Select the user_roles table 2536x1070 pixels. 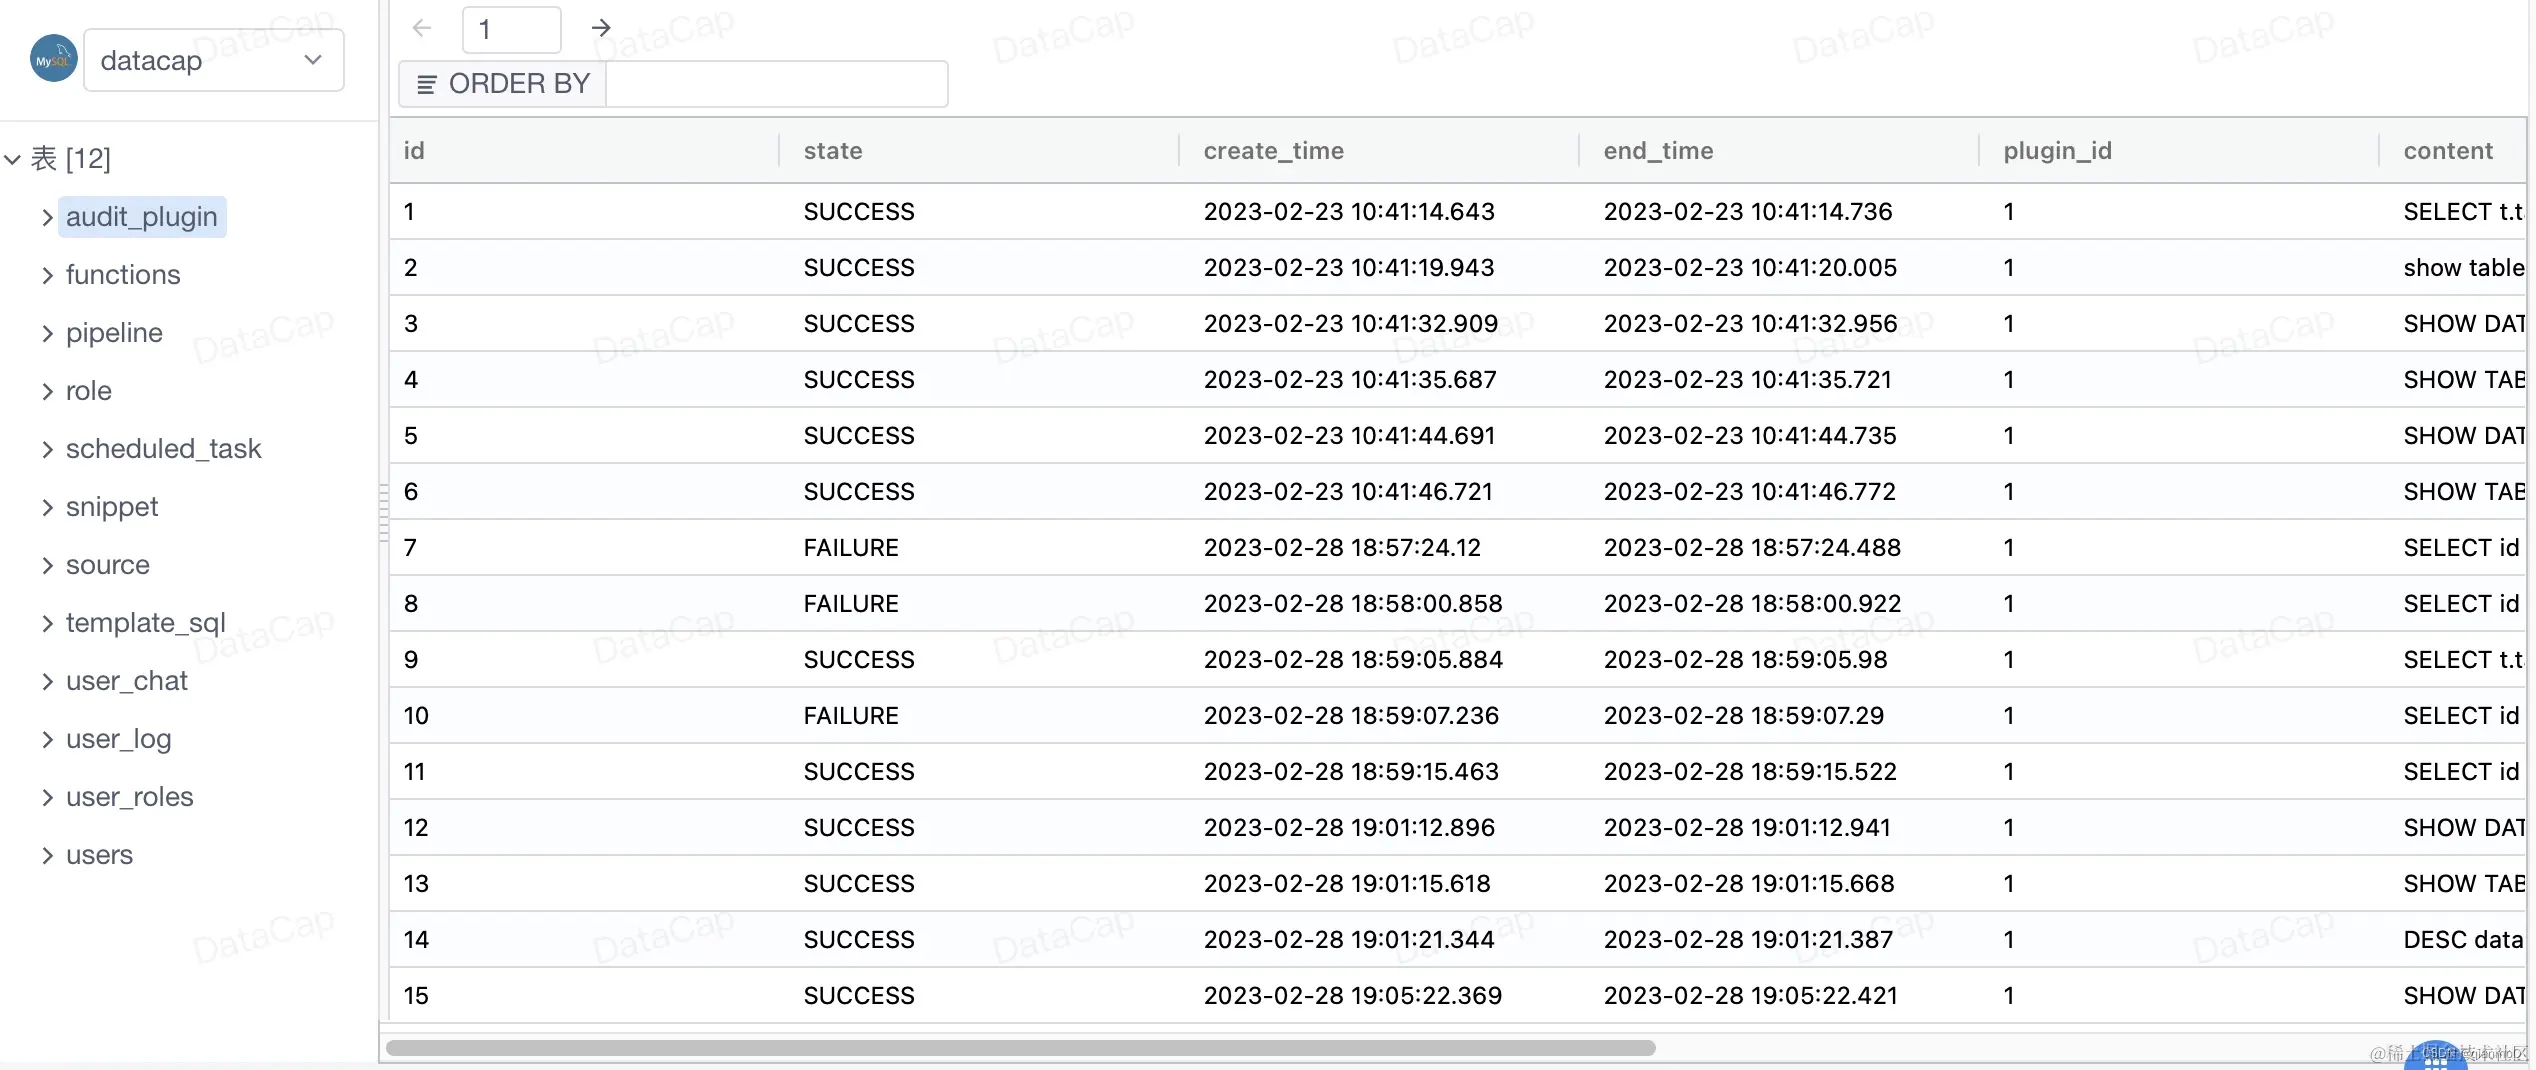click(x=130, y=797)
